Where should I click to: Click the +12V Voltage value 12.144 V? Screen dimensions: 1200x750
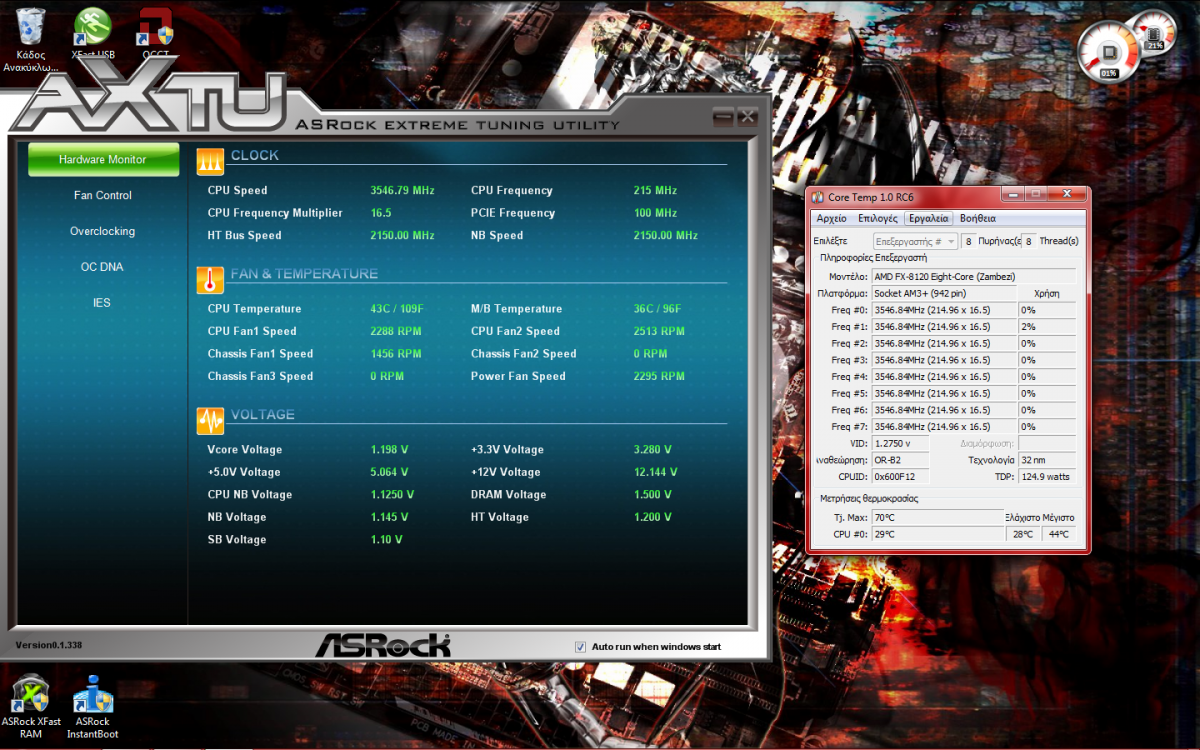[x=656, y=473]
